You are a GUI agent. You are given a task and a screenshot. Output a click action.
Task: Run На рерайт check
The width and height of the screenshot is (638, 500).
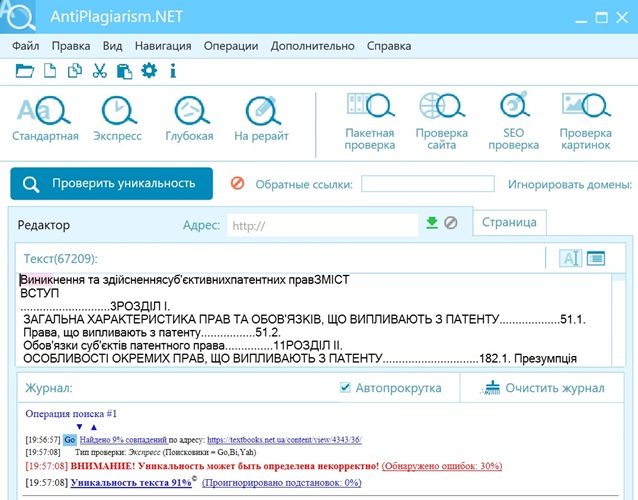261,118
